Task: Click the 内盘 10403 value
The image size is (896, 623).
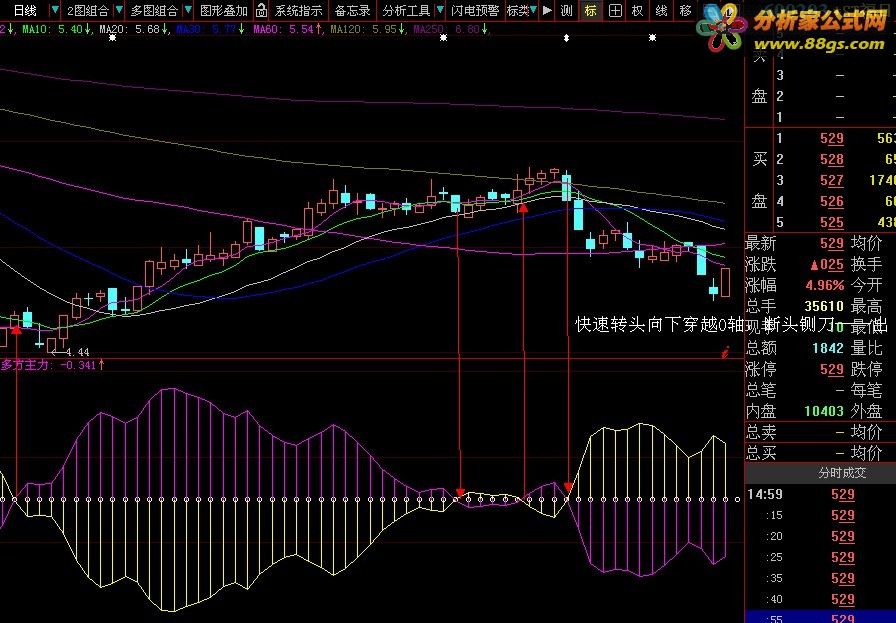Action: coord(824,411)
